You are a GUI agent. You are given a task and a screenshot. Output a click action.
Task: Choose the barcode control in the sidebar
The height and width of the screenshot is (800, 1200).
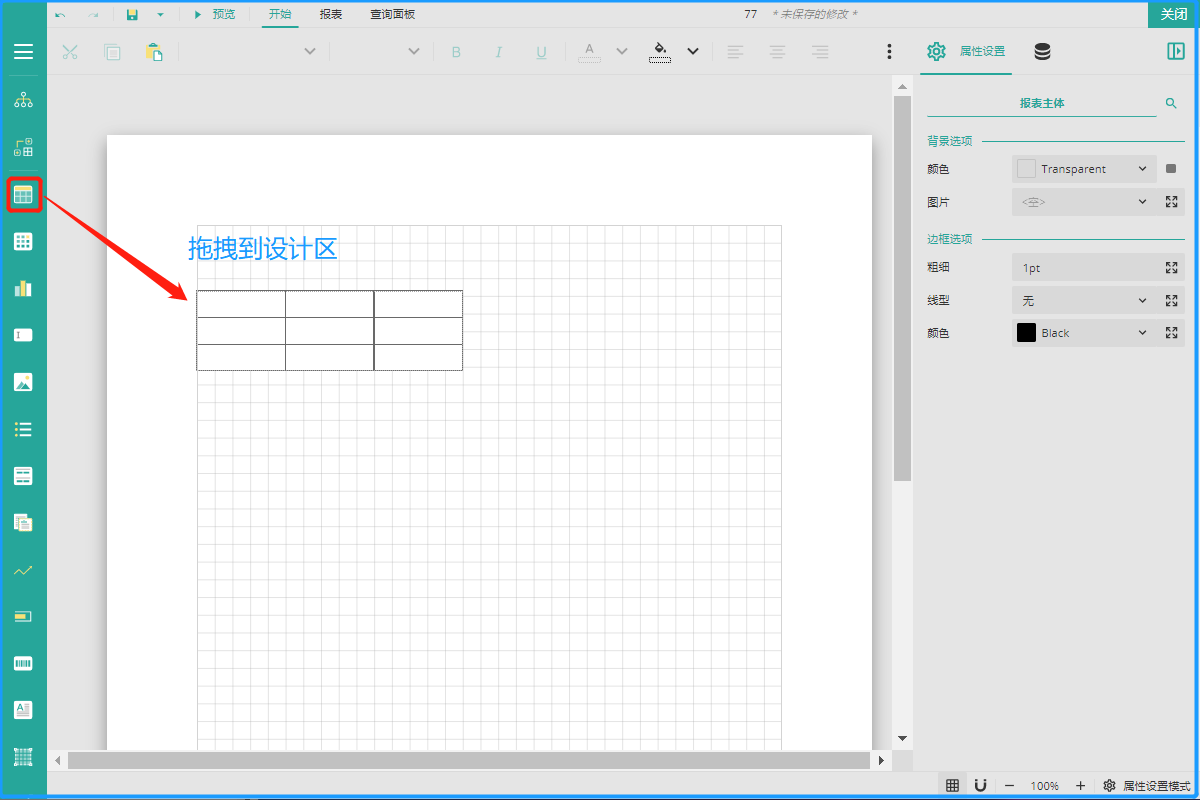tap(23, 663)
